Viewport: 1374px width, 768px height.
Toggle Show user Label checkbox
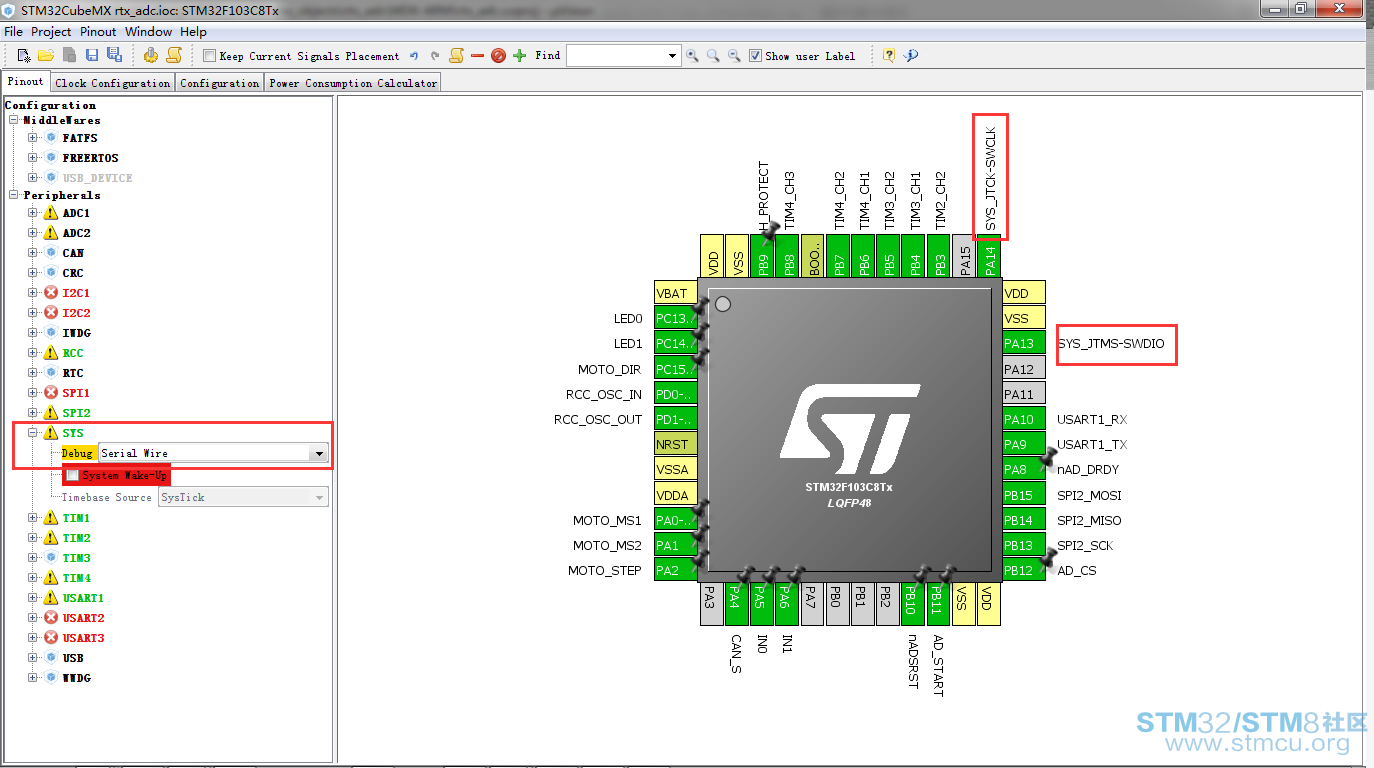click(755, 56)
